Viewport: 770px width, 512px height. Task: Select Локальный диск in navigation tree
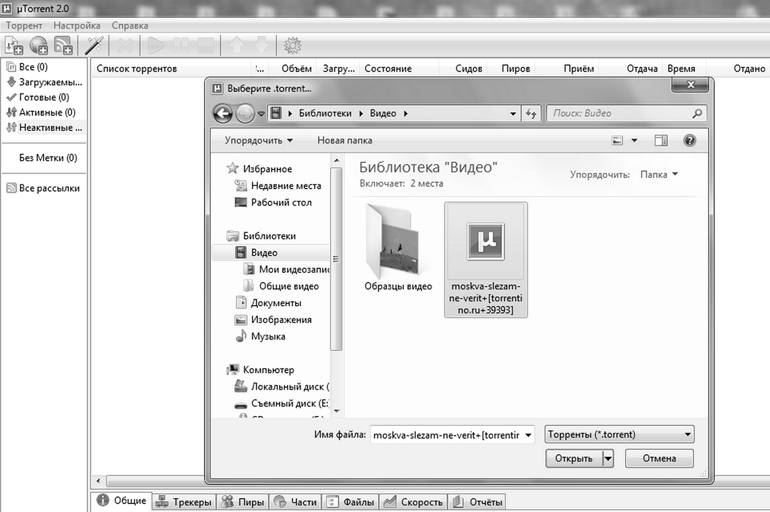[282, 386]
